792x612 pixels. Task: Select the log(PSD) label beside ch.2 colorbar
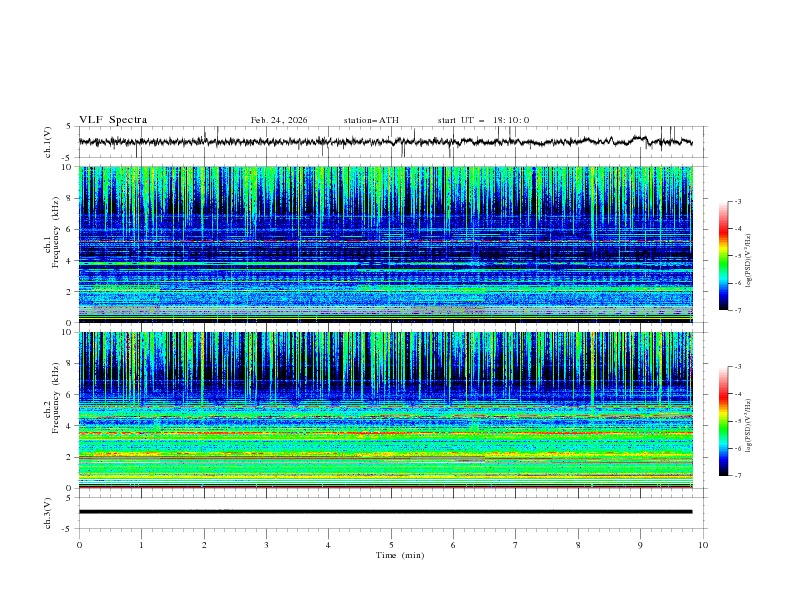tap(749, 426)
